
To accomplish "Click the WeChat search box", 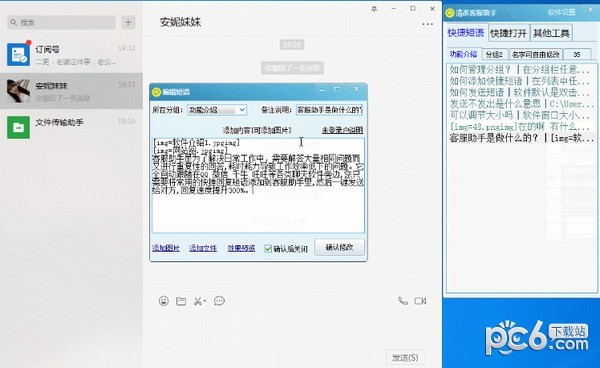I will point(61,23).
